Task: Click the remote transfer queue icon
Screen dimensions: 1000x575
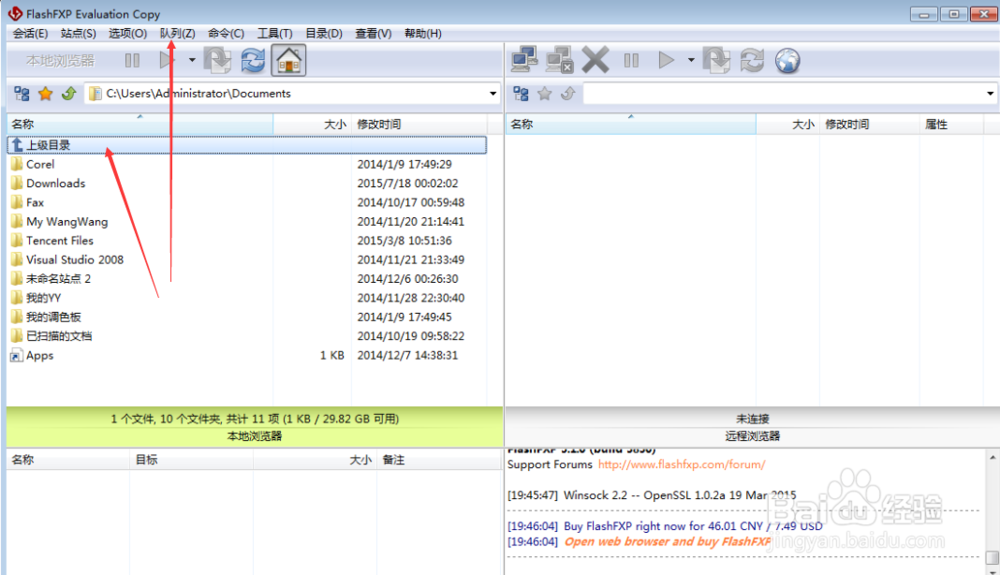Action: click(x=717, y=61)
